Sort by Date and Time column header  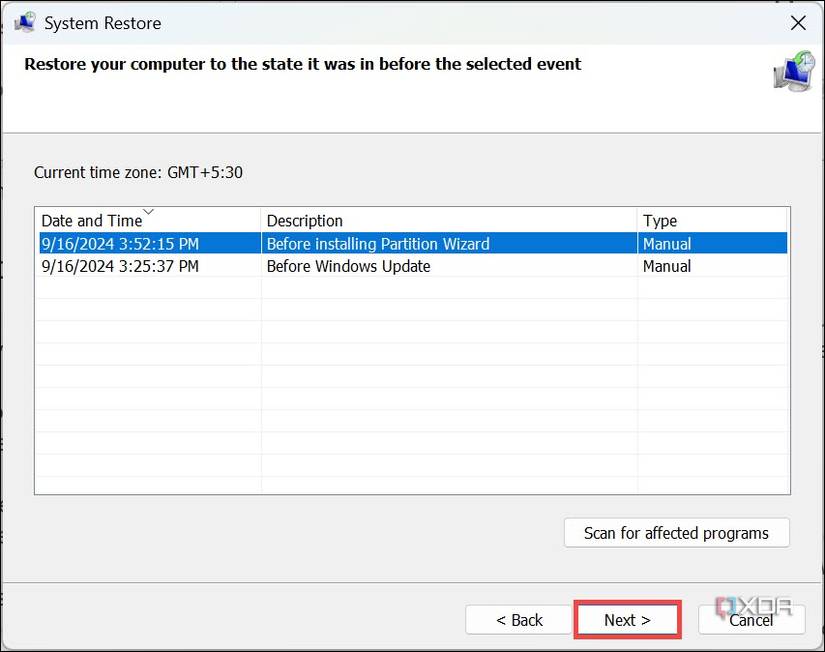coord(148,220)
